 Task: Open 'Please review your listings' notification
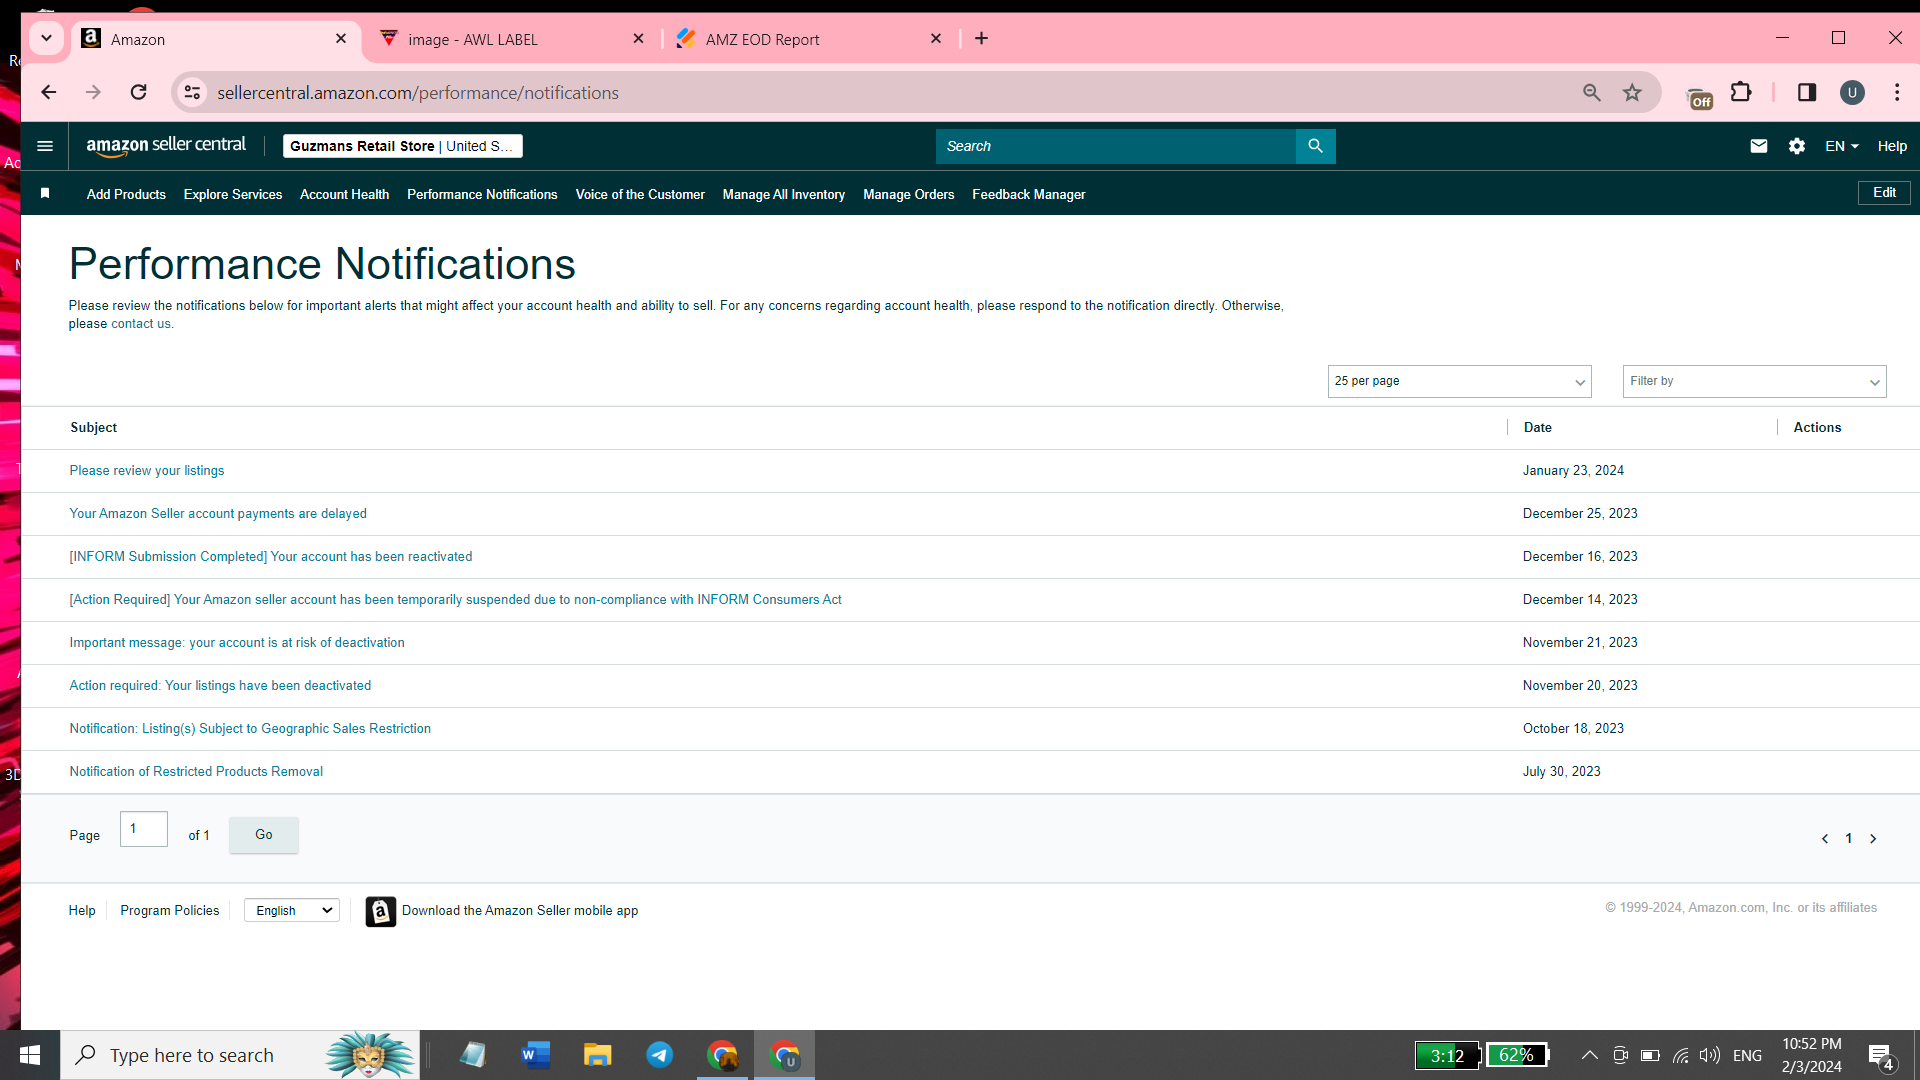147,471
